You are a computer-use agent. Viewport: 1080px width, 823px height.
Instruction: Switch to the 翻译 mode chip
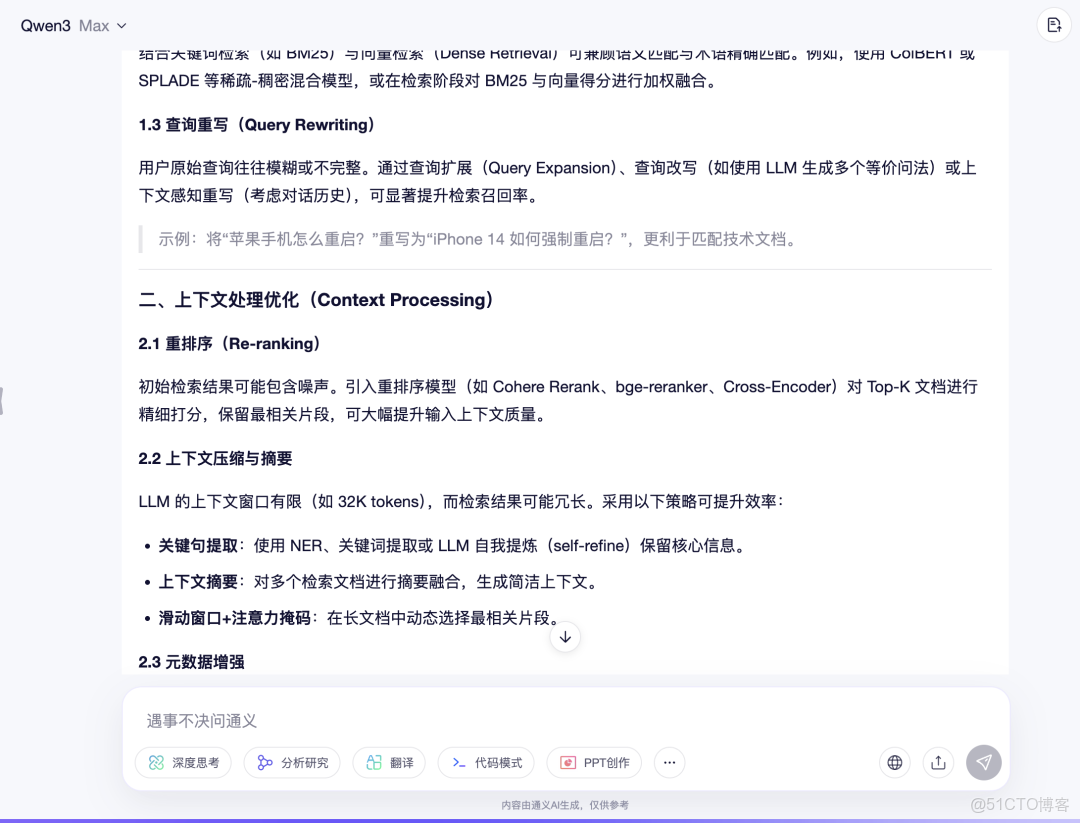coord(389,762)
